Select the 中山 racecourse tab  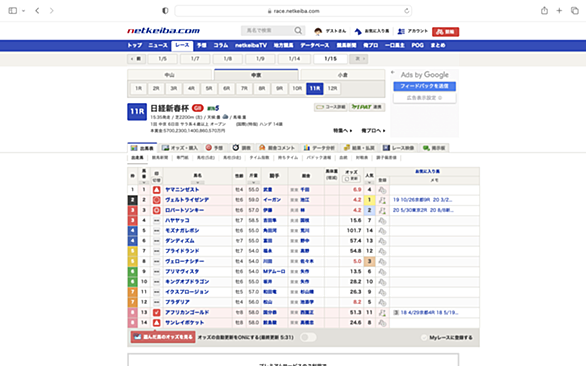(x=170, y=75)
